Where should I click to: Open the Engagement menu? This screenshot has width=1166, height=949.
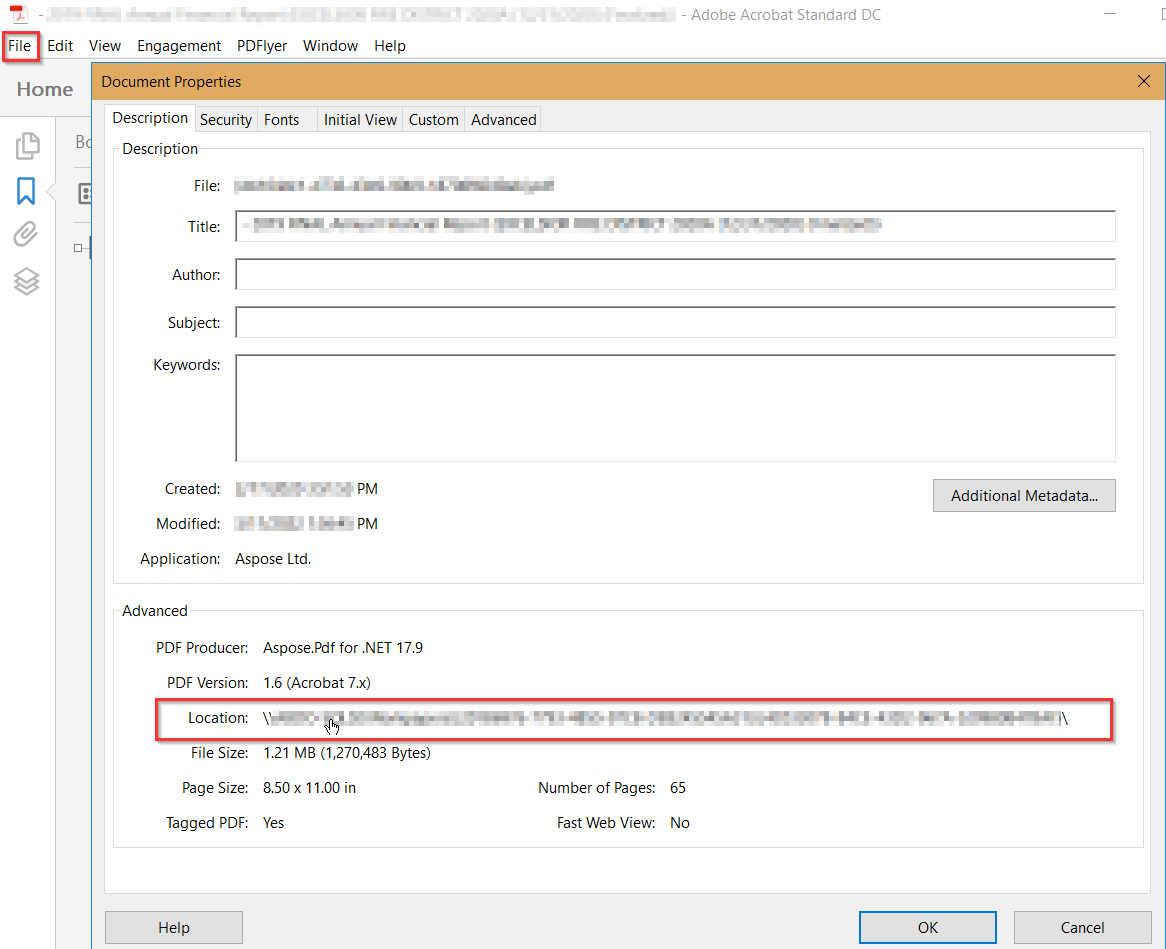[179, 46]
